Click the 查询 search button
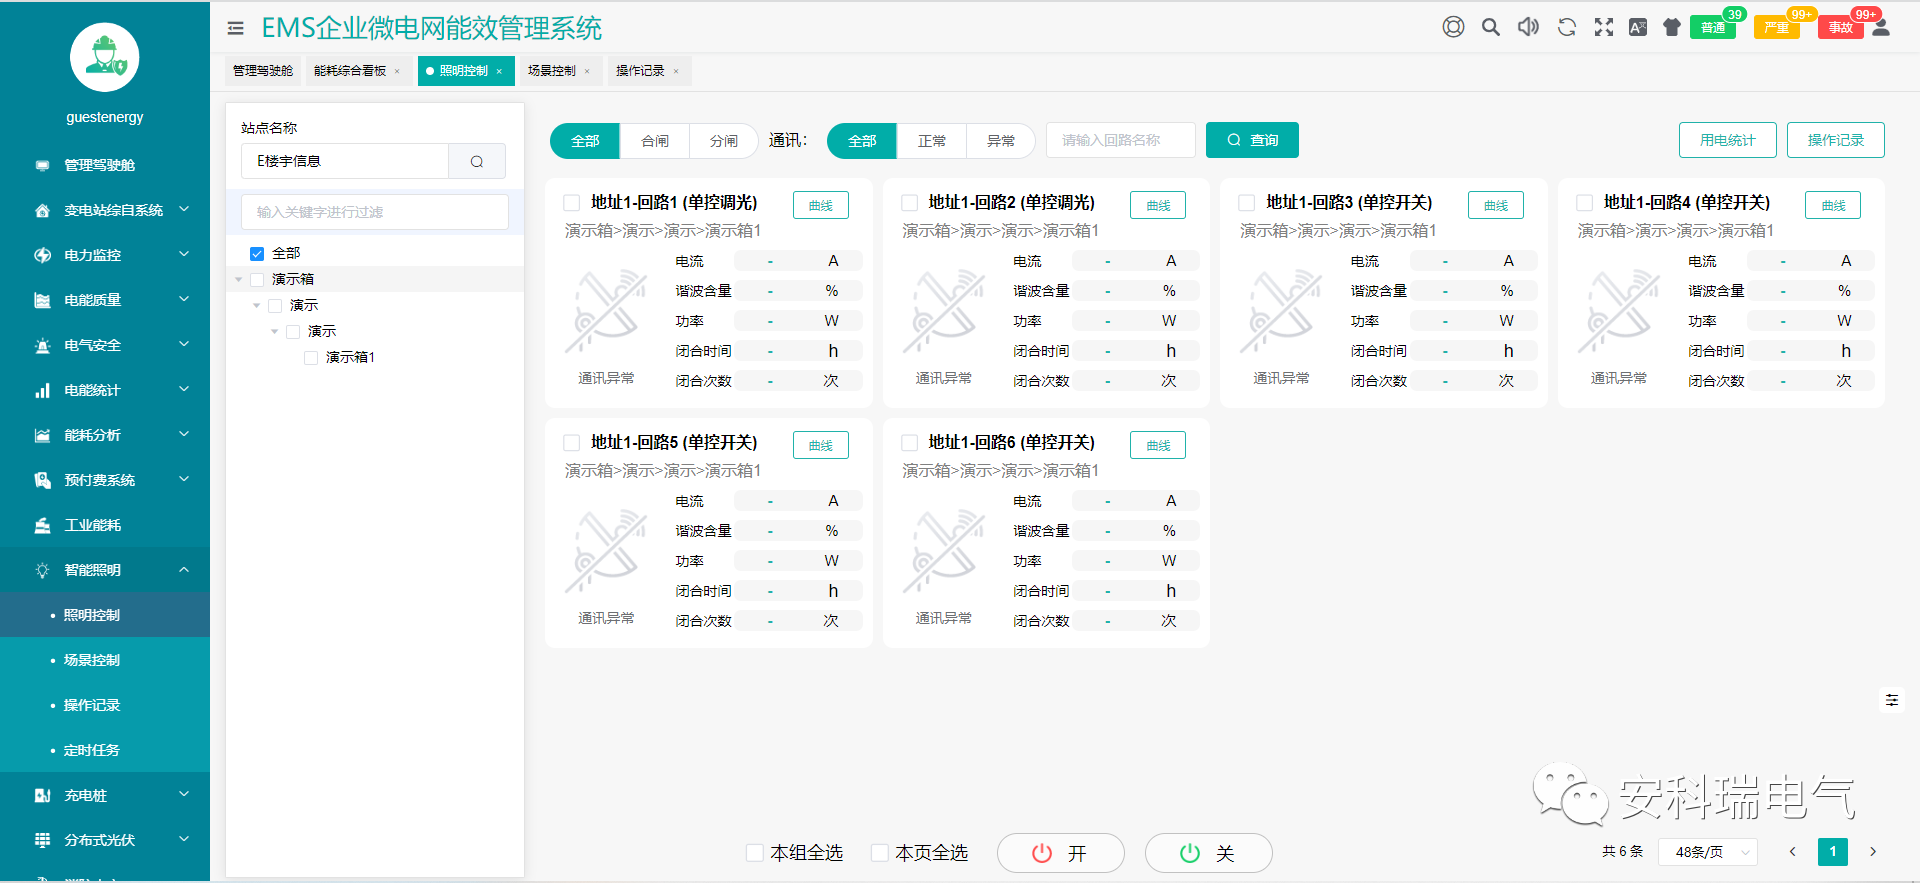The image size is (1920, 883). (x=1252, y=140)
